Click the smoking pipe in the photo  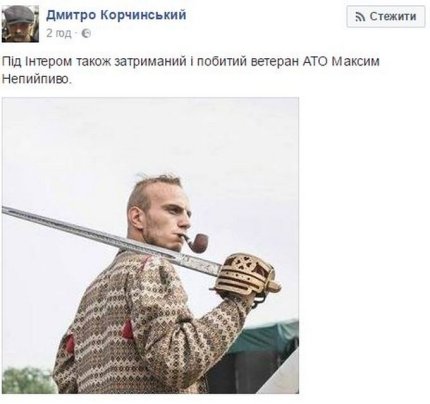coord(195,242)
